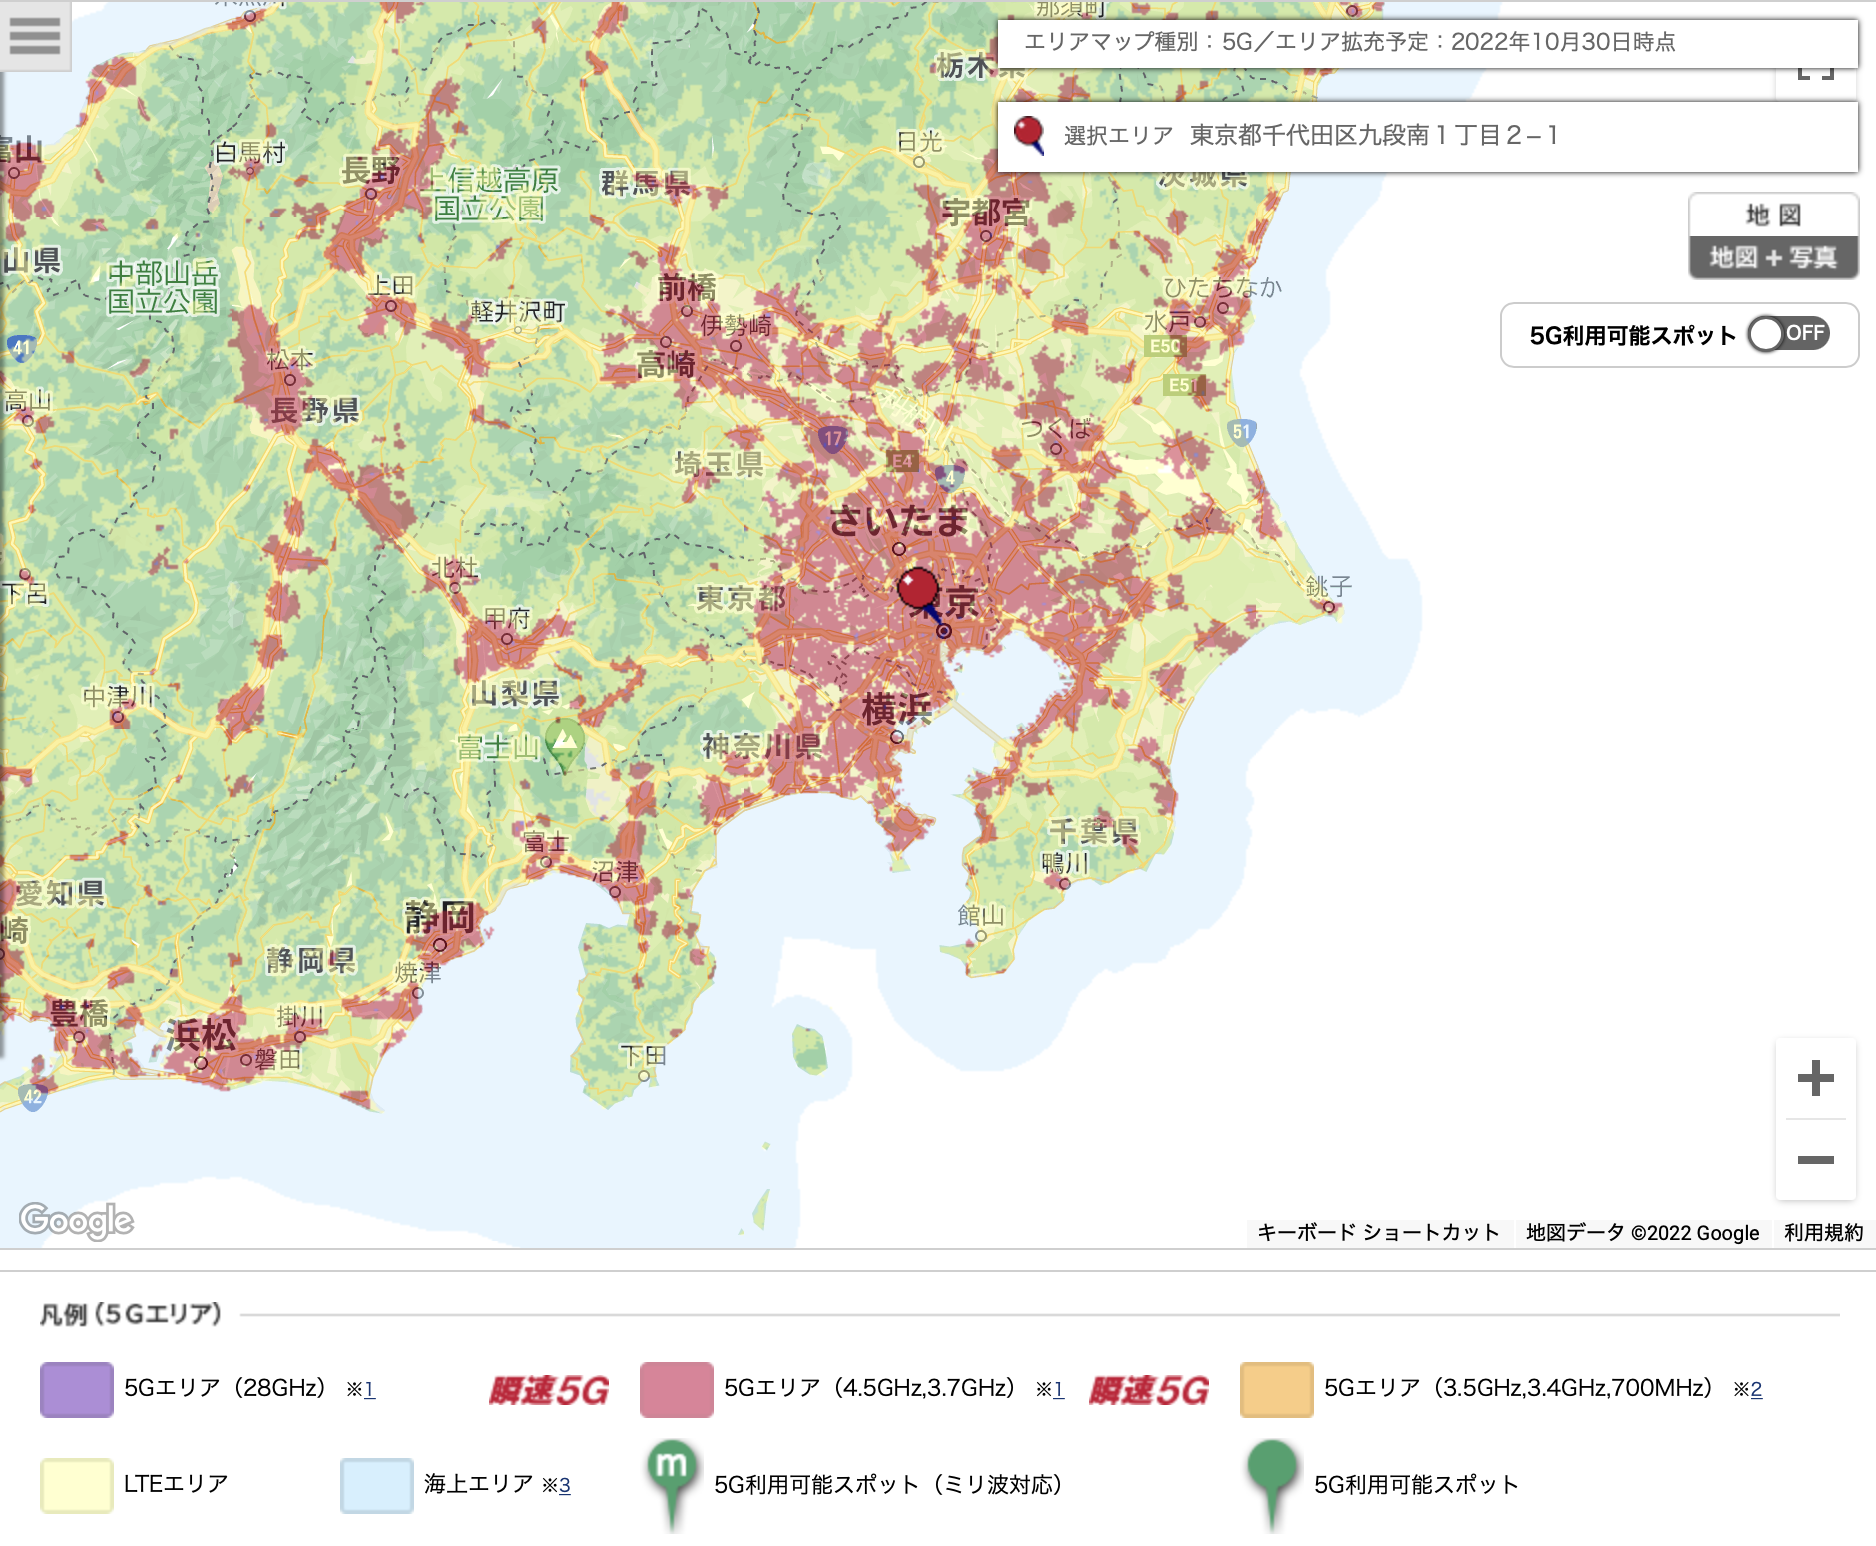Image resolution: width=1876 pixels, height=1546 pixels.
Task: Open the hamburger menu icon
Action: [x=35, y=35]
